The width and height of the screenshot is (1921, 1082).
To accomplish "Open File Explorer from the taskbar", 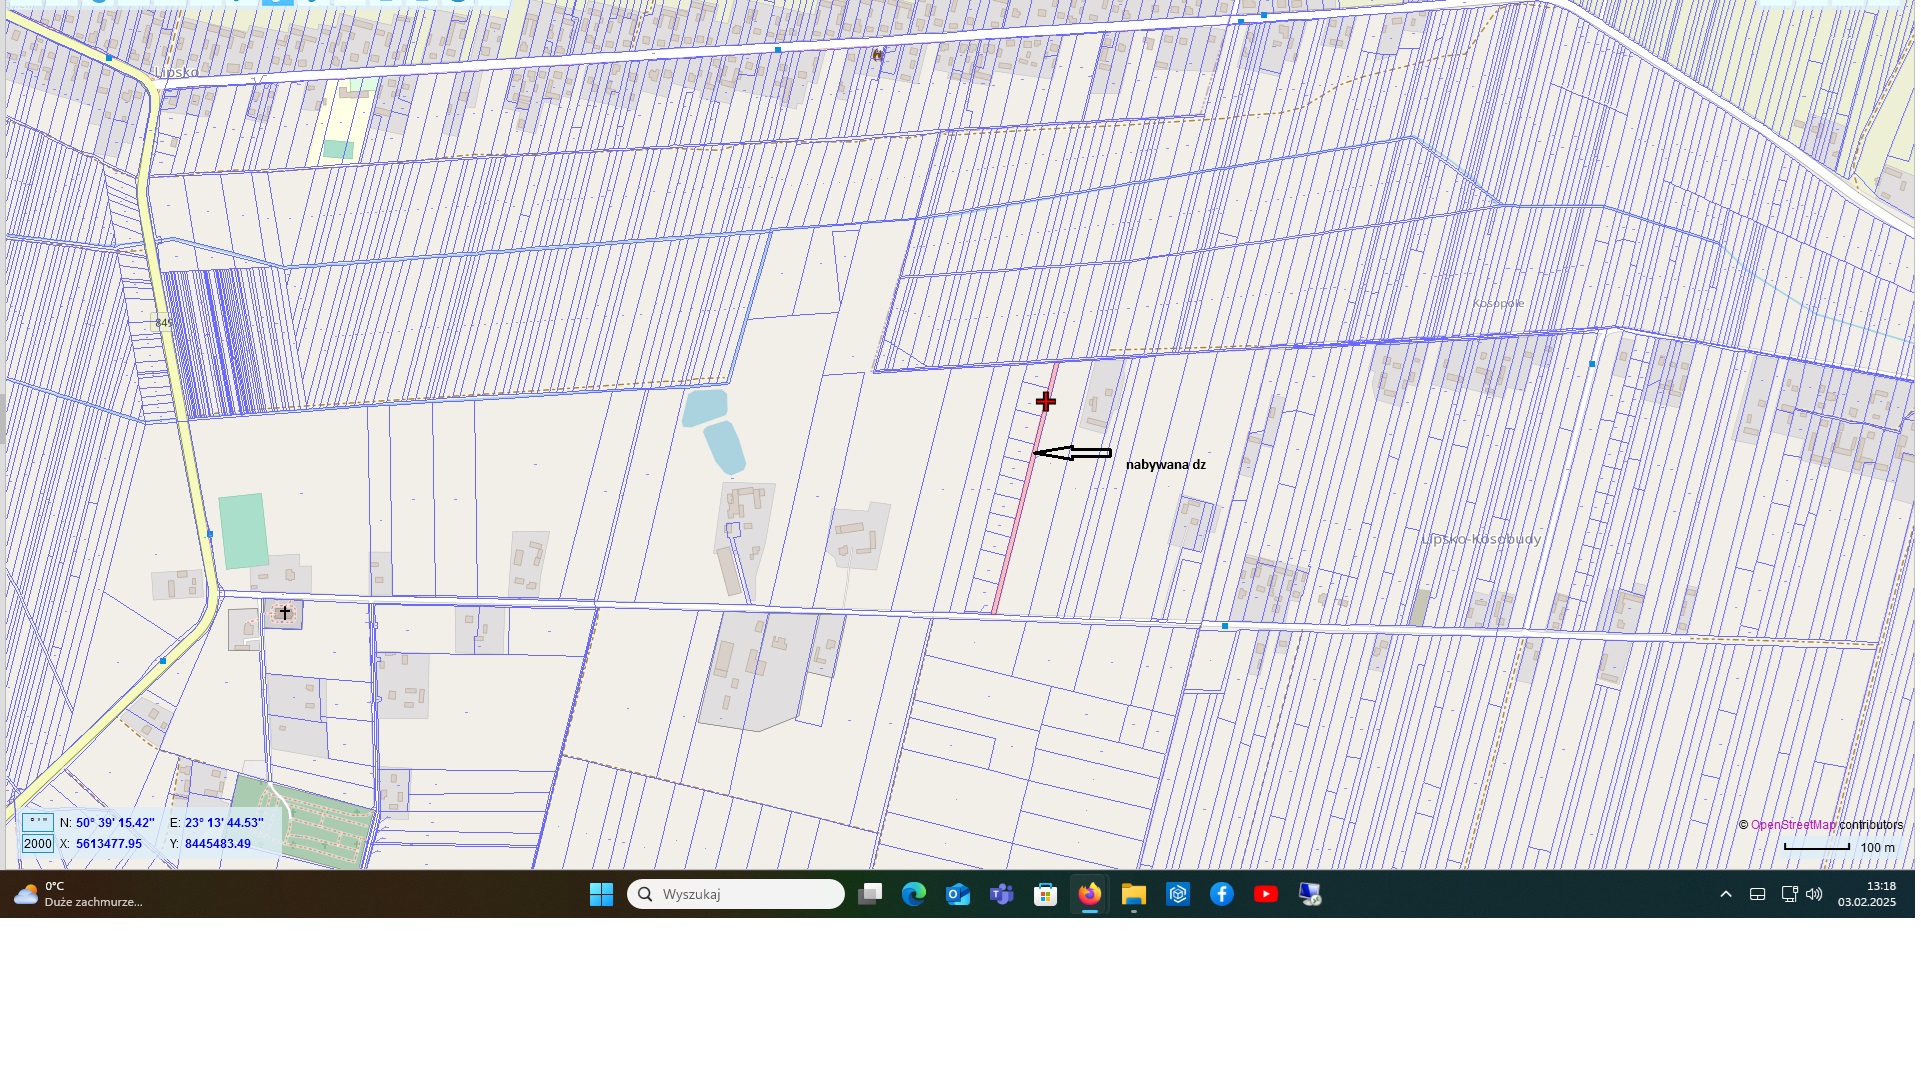I will click(x=1133, y=894).
